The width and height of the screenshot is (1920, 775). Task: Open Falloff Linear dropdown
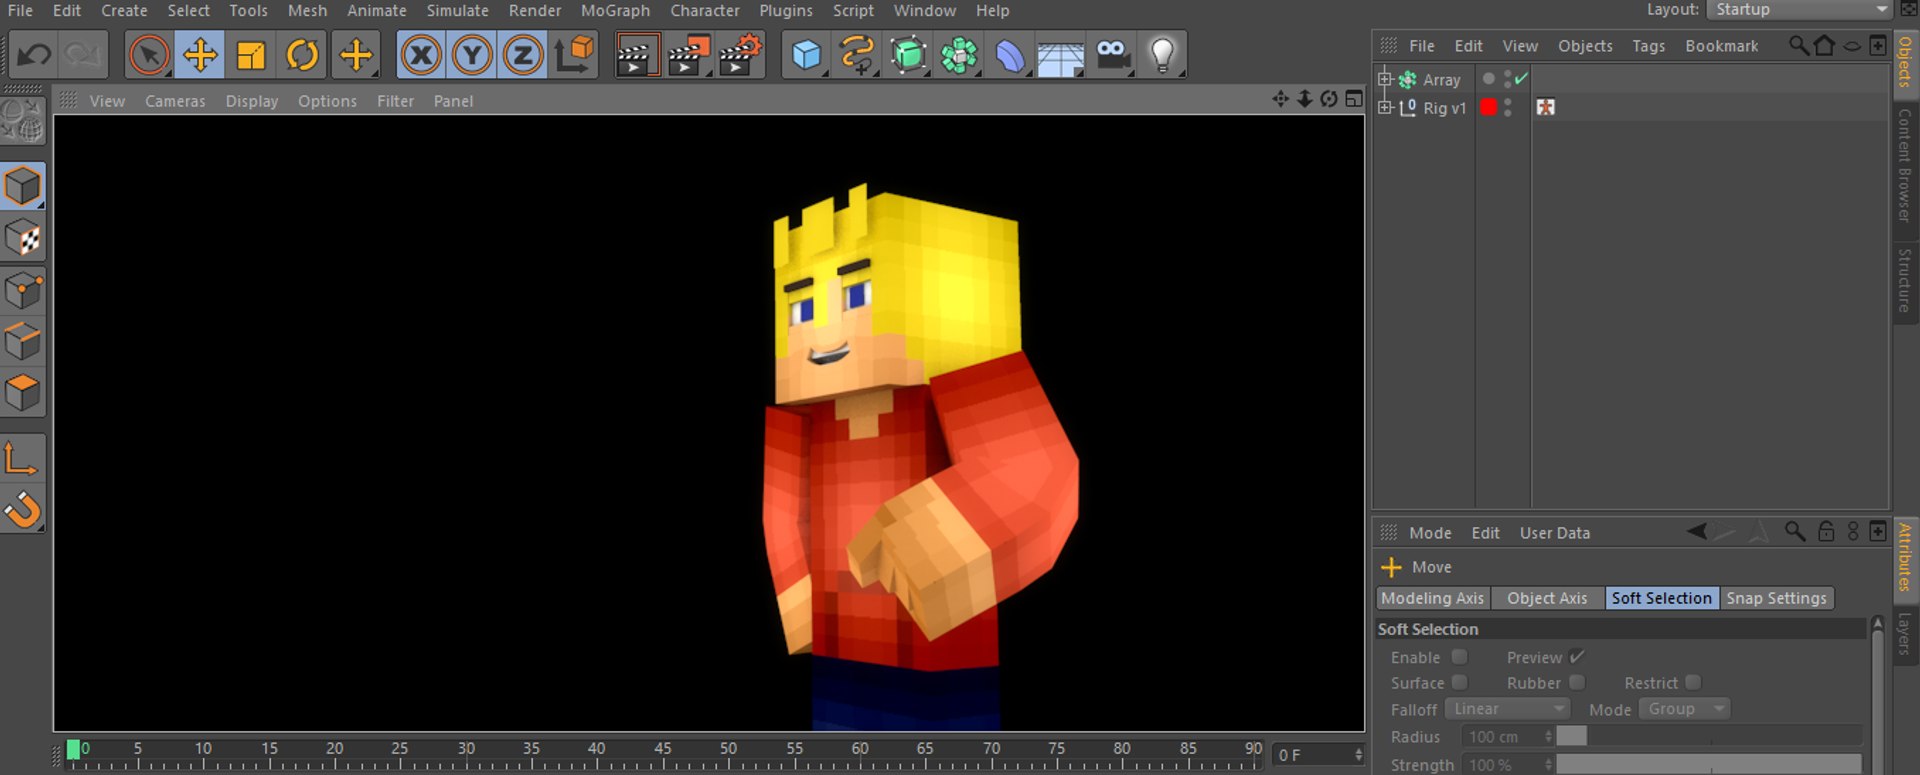[1507, 709]
